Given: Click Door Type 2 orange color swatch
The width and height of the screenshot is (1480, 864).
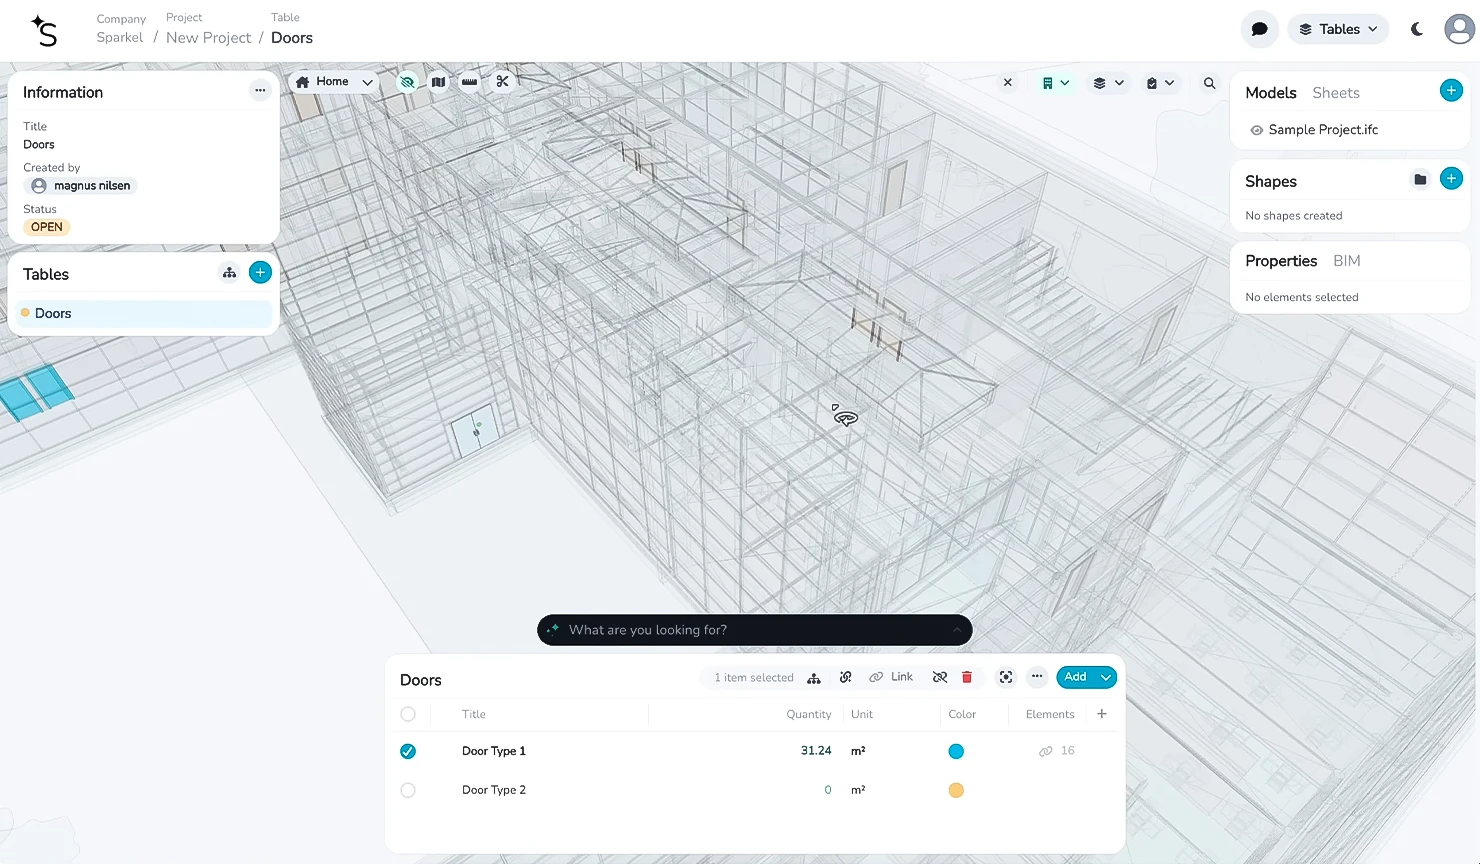Looking at the screenshot, I should tap(956, 790).
